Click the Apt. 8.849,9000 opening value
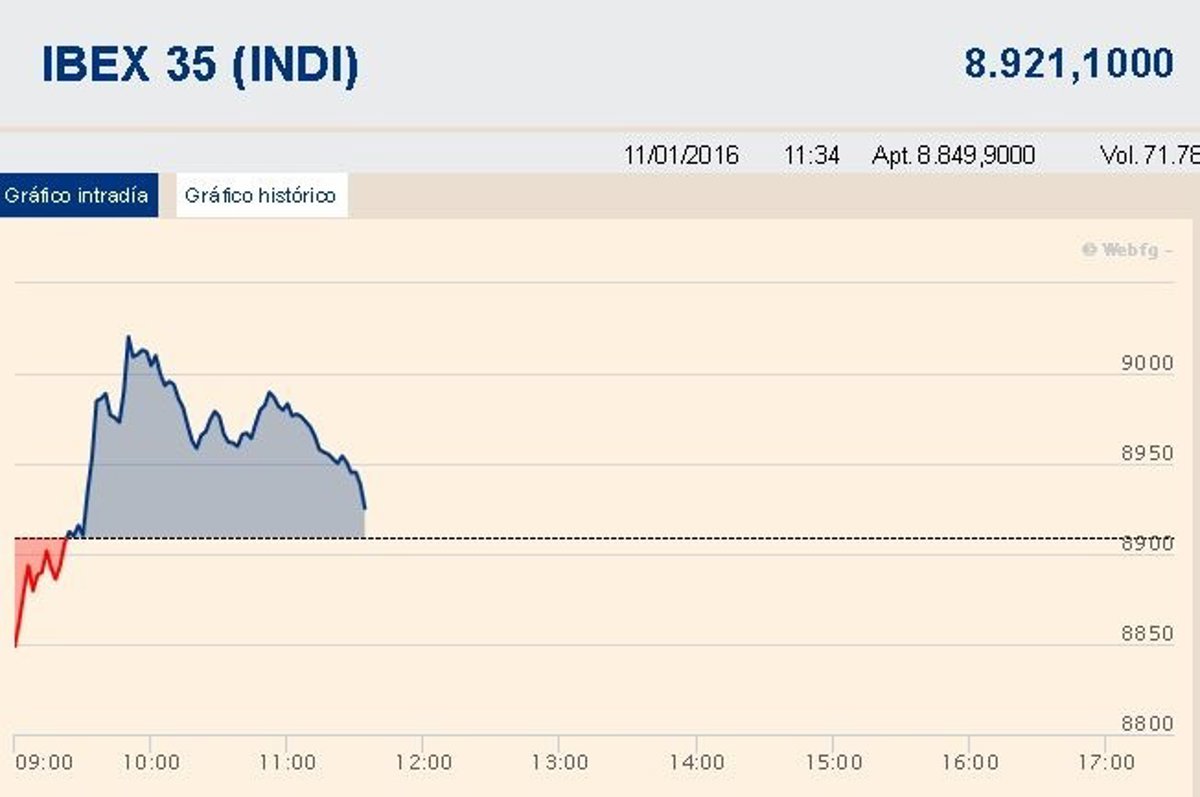This screenshot has height=797, width=1200. coord(953,156)
